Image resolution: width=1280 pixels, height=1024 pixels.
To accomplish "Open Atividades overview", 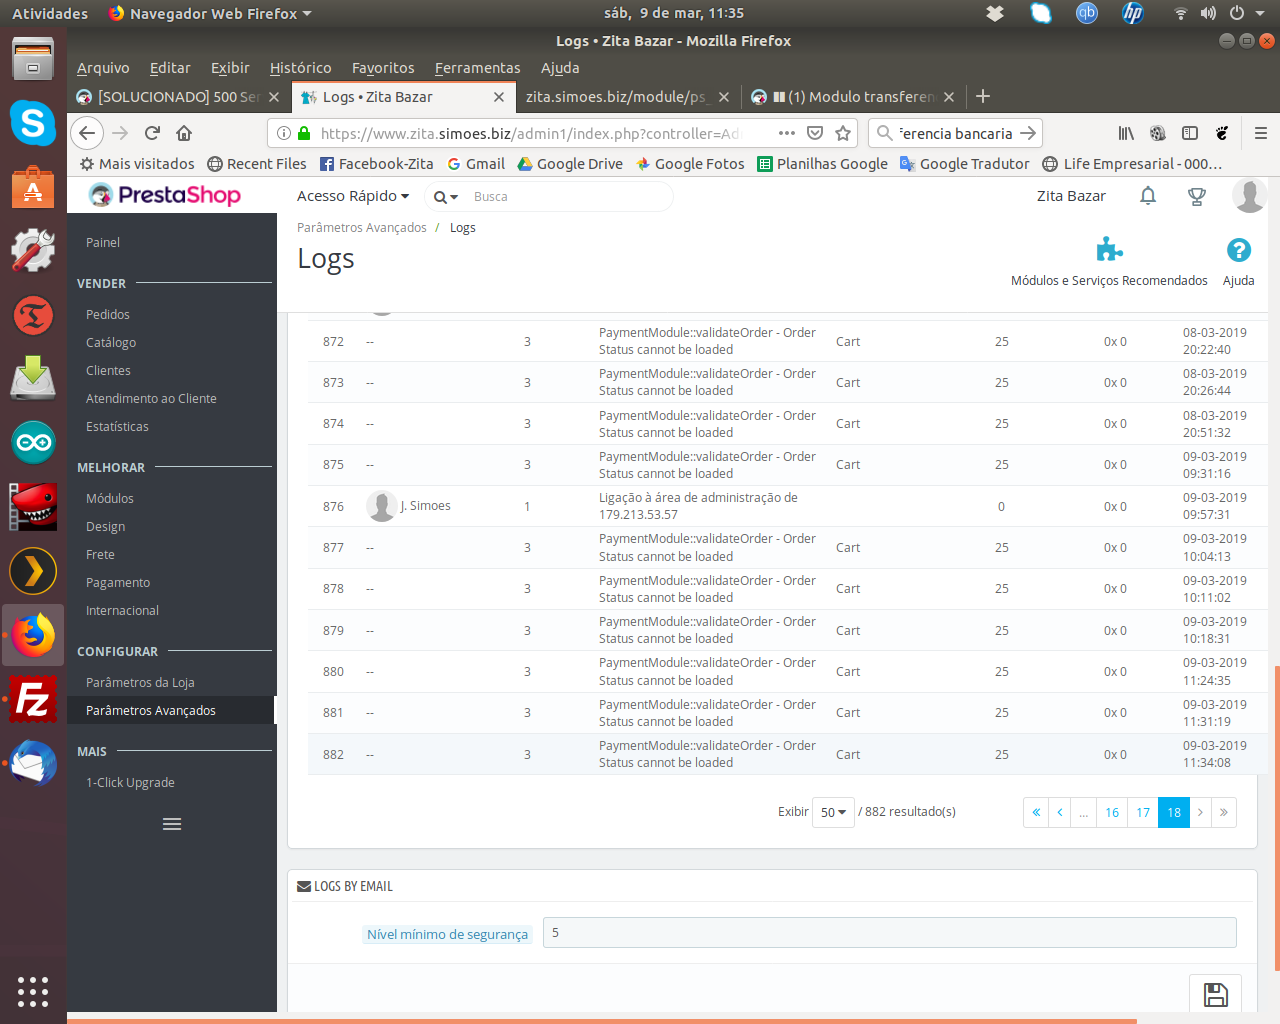I will click(x=50, y=13).
